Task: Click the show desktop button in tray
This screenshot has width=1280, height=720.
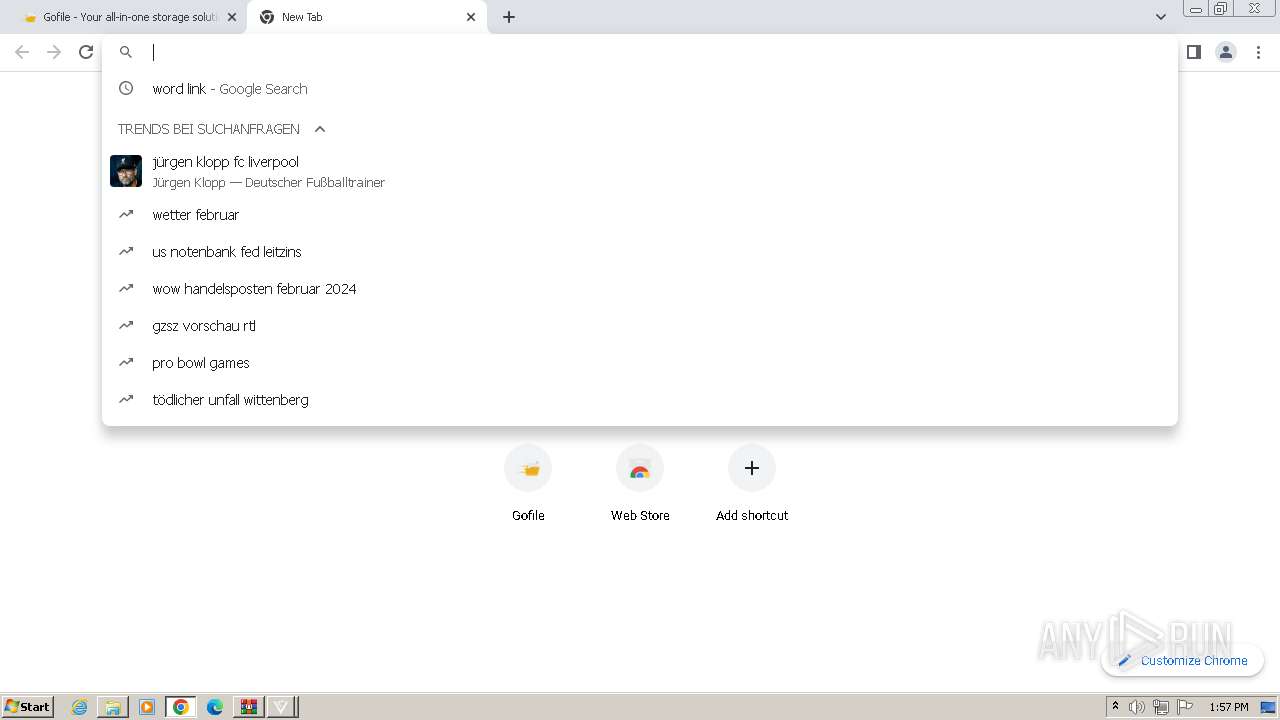Action: pyautogui.click(x=1269, y=707)
